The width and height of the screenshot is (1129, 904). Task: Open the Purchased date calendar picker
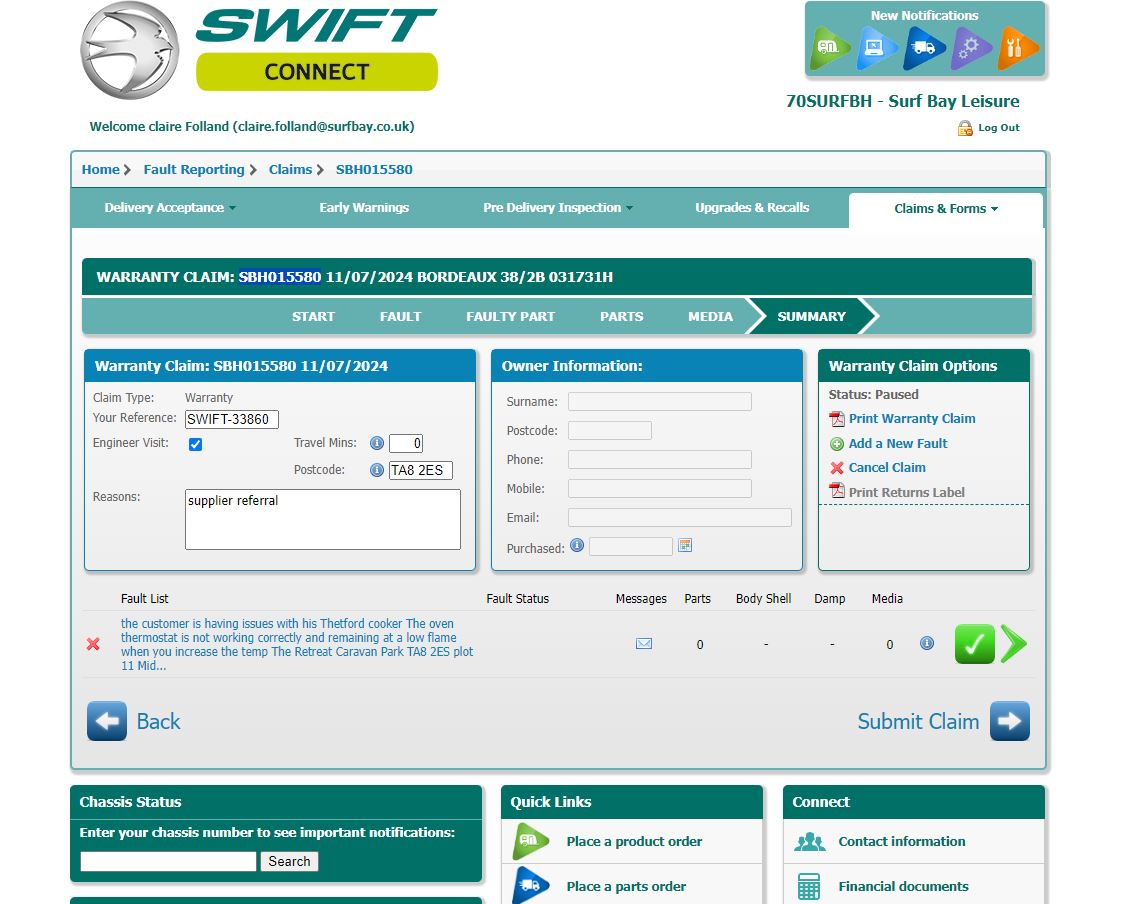[685, 546]
